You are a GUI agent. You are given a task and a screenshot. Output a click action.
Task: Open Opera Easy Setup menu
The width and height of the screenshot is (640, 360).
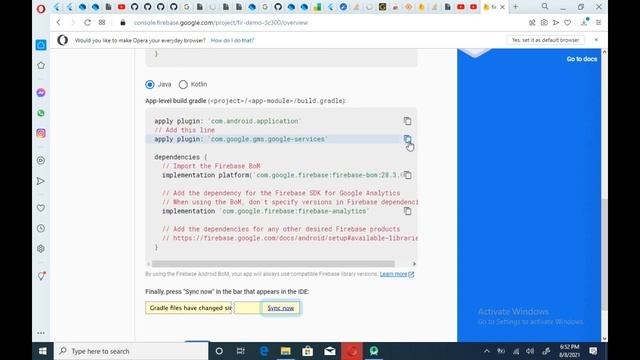click(598, 23)
